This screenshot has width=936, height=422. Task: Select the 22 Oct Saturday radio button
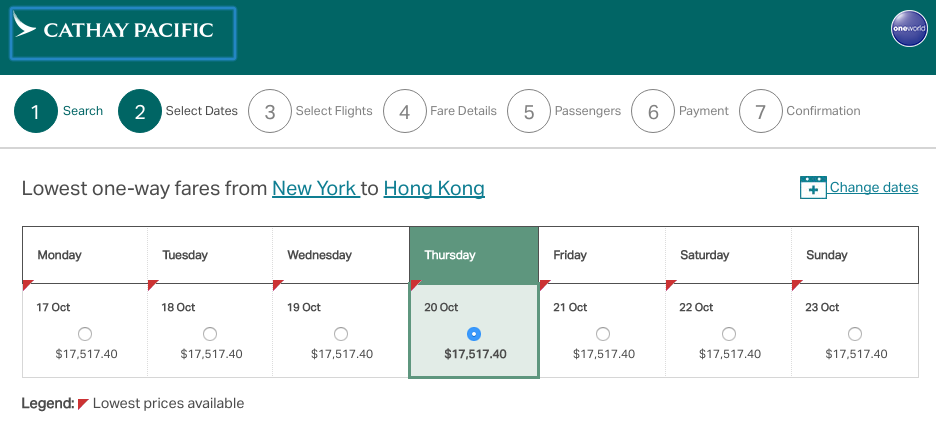(x=729, y=334)
